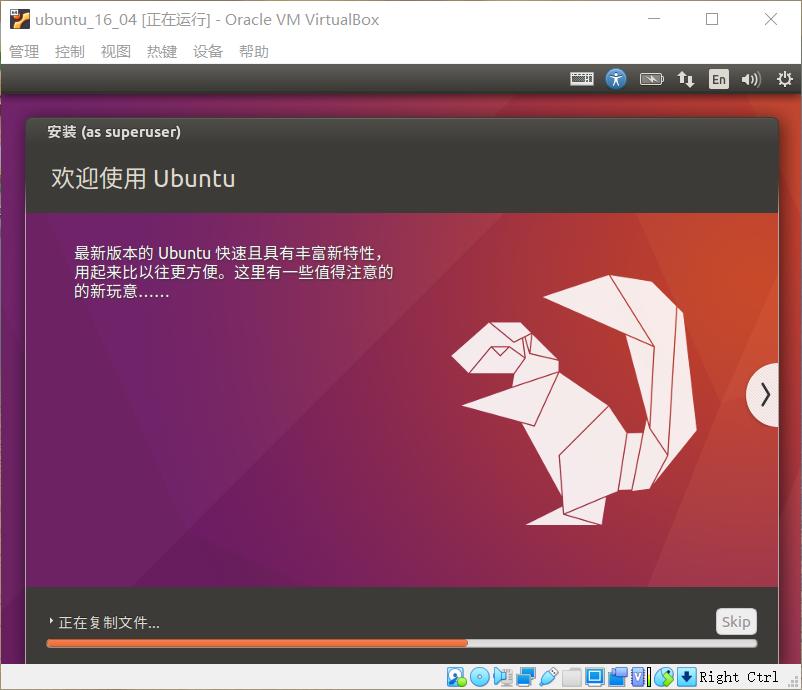Open the 帮助 menu
Viewport: 802px width, 690px height.
coord(254,51)
